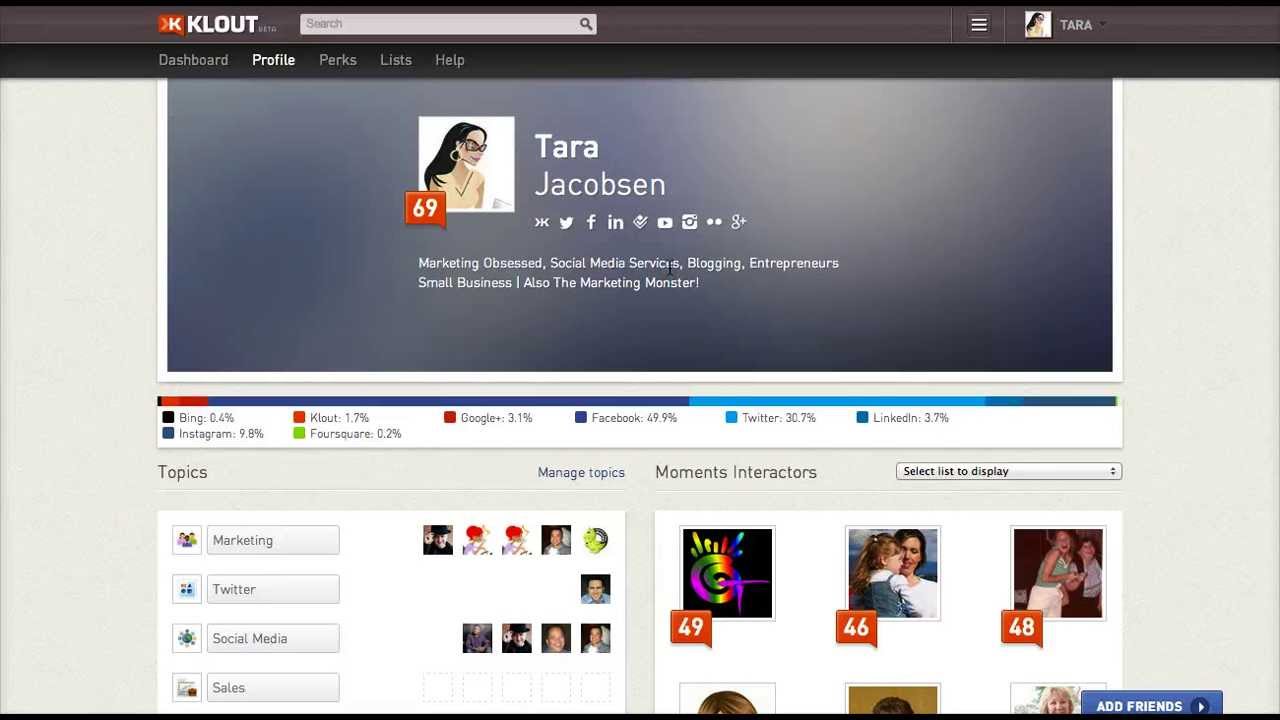This screenshot has height=720, width=1280.
Task: Click the Social Media topic button
Action: click(273, 638)
